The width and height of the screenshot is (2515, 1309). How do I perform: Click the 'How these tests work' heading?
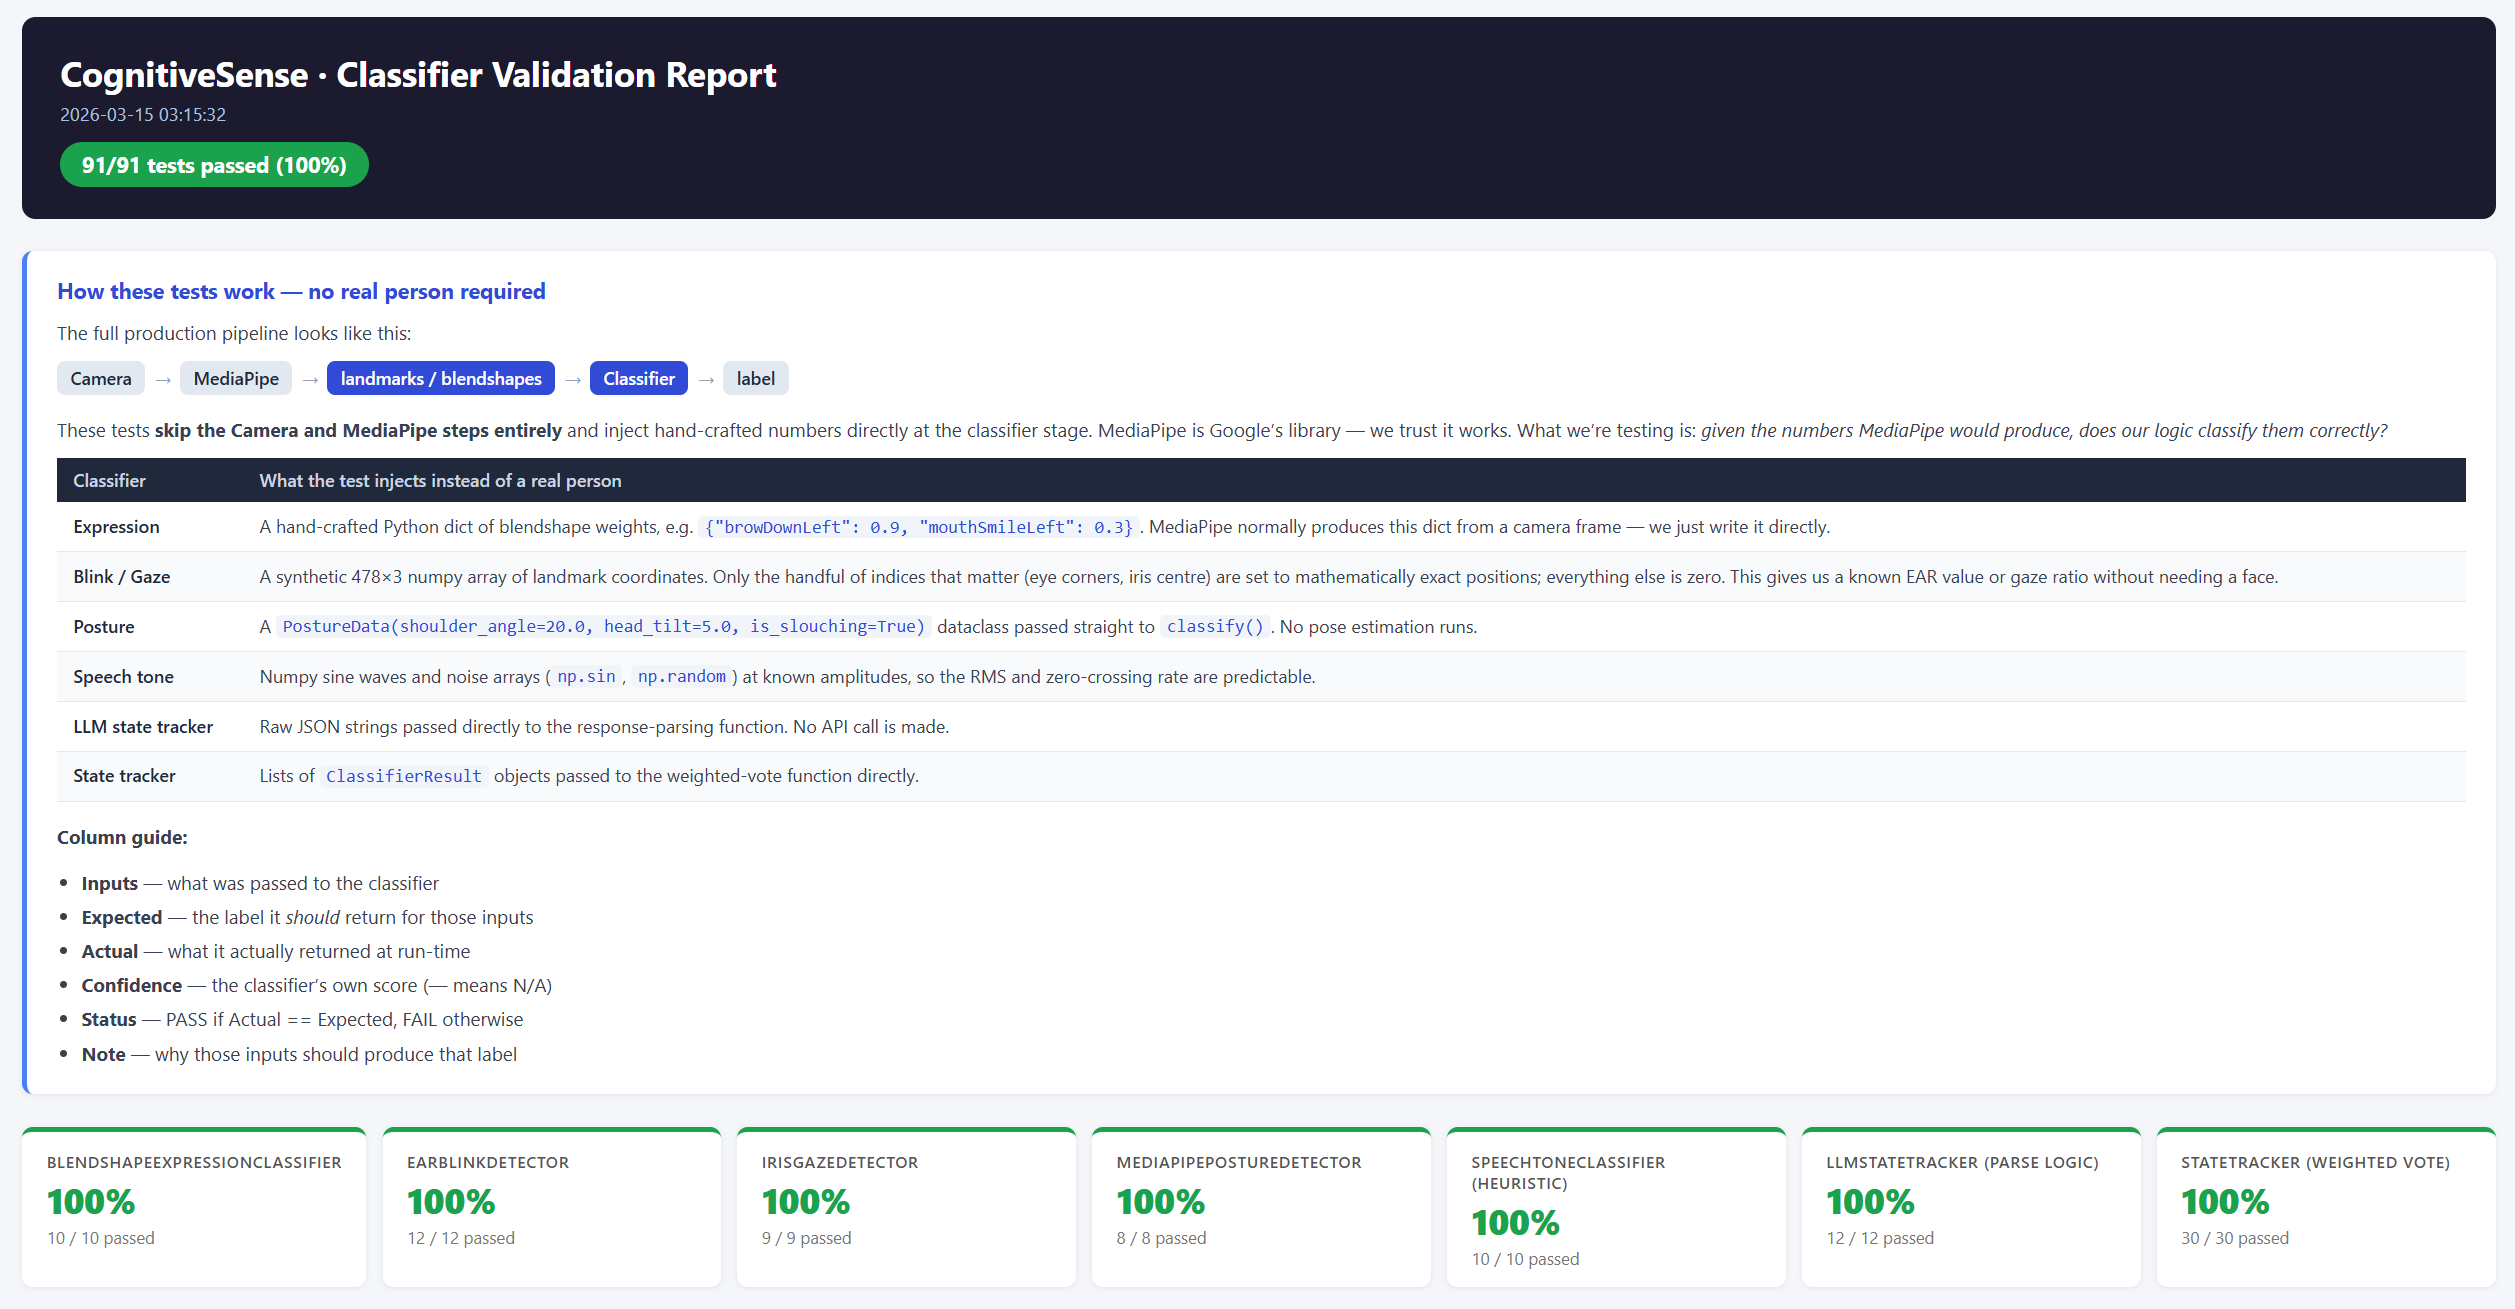click(301, 292)
